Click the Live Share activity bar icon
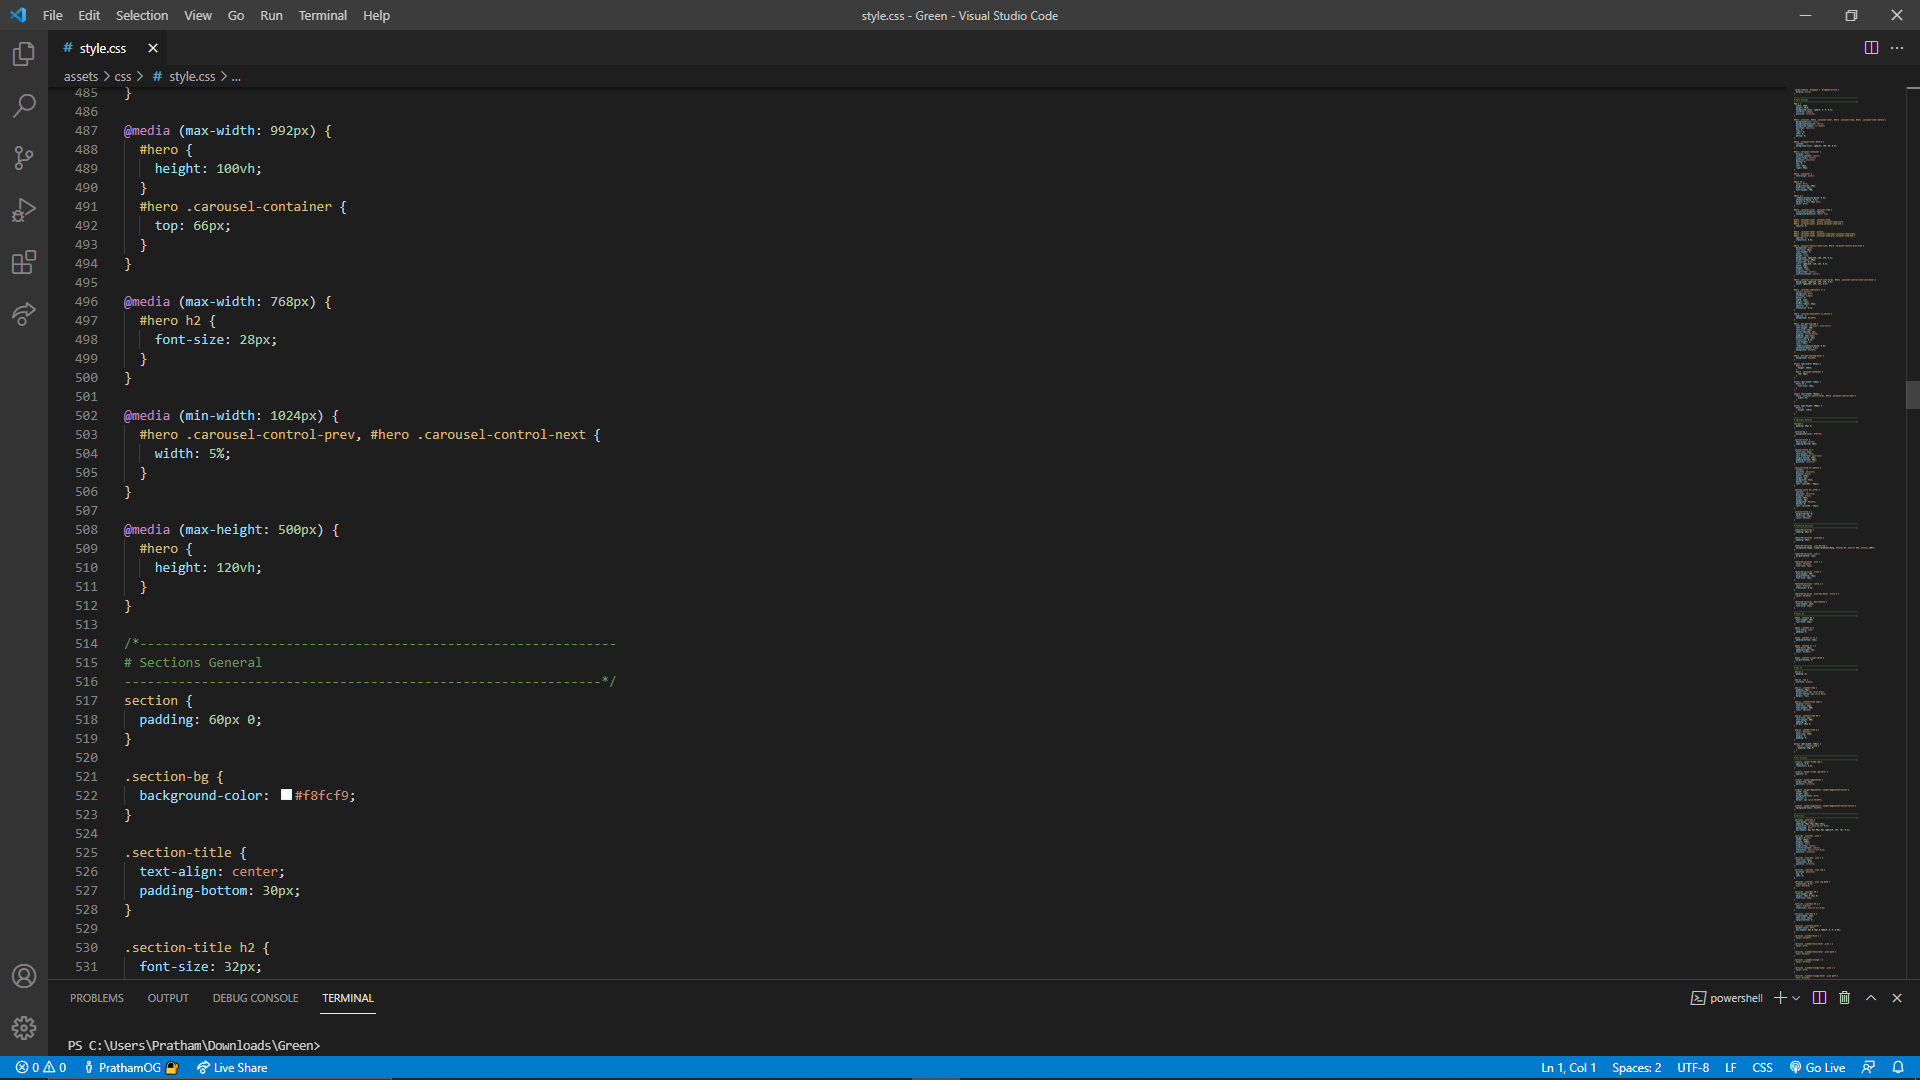The height and width of the screenshot is (1080, 1920). [x=24, y=314]
